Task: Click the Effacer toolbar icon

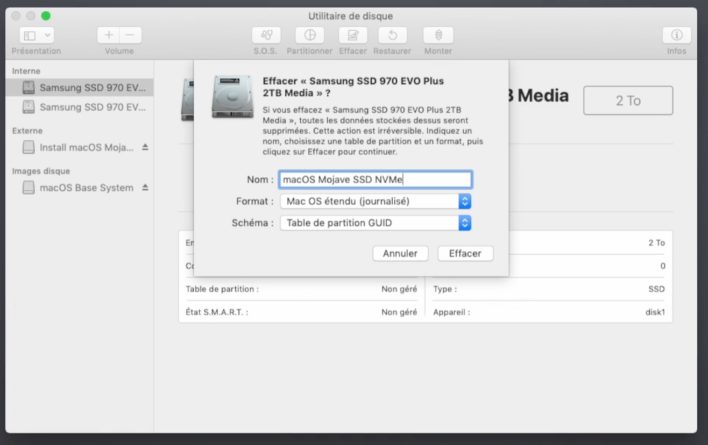Action: (x=353, y=35)
